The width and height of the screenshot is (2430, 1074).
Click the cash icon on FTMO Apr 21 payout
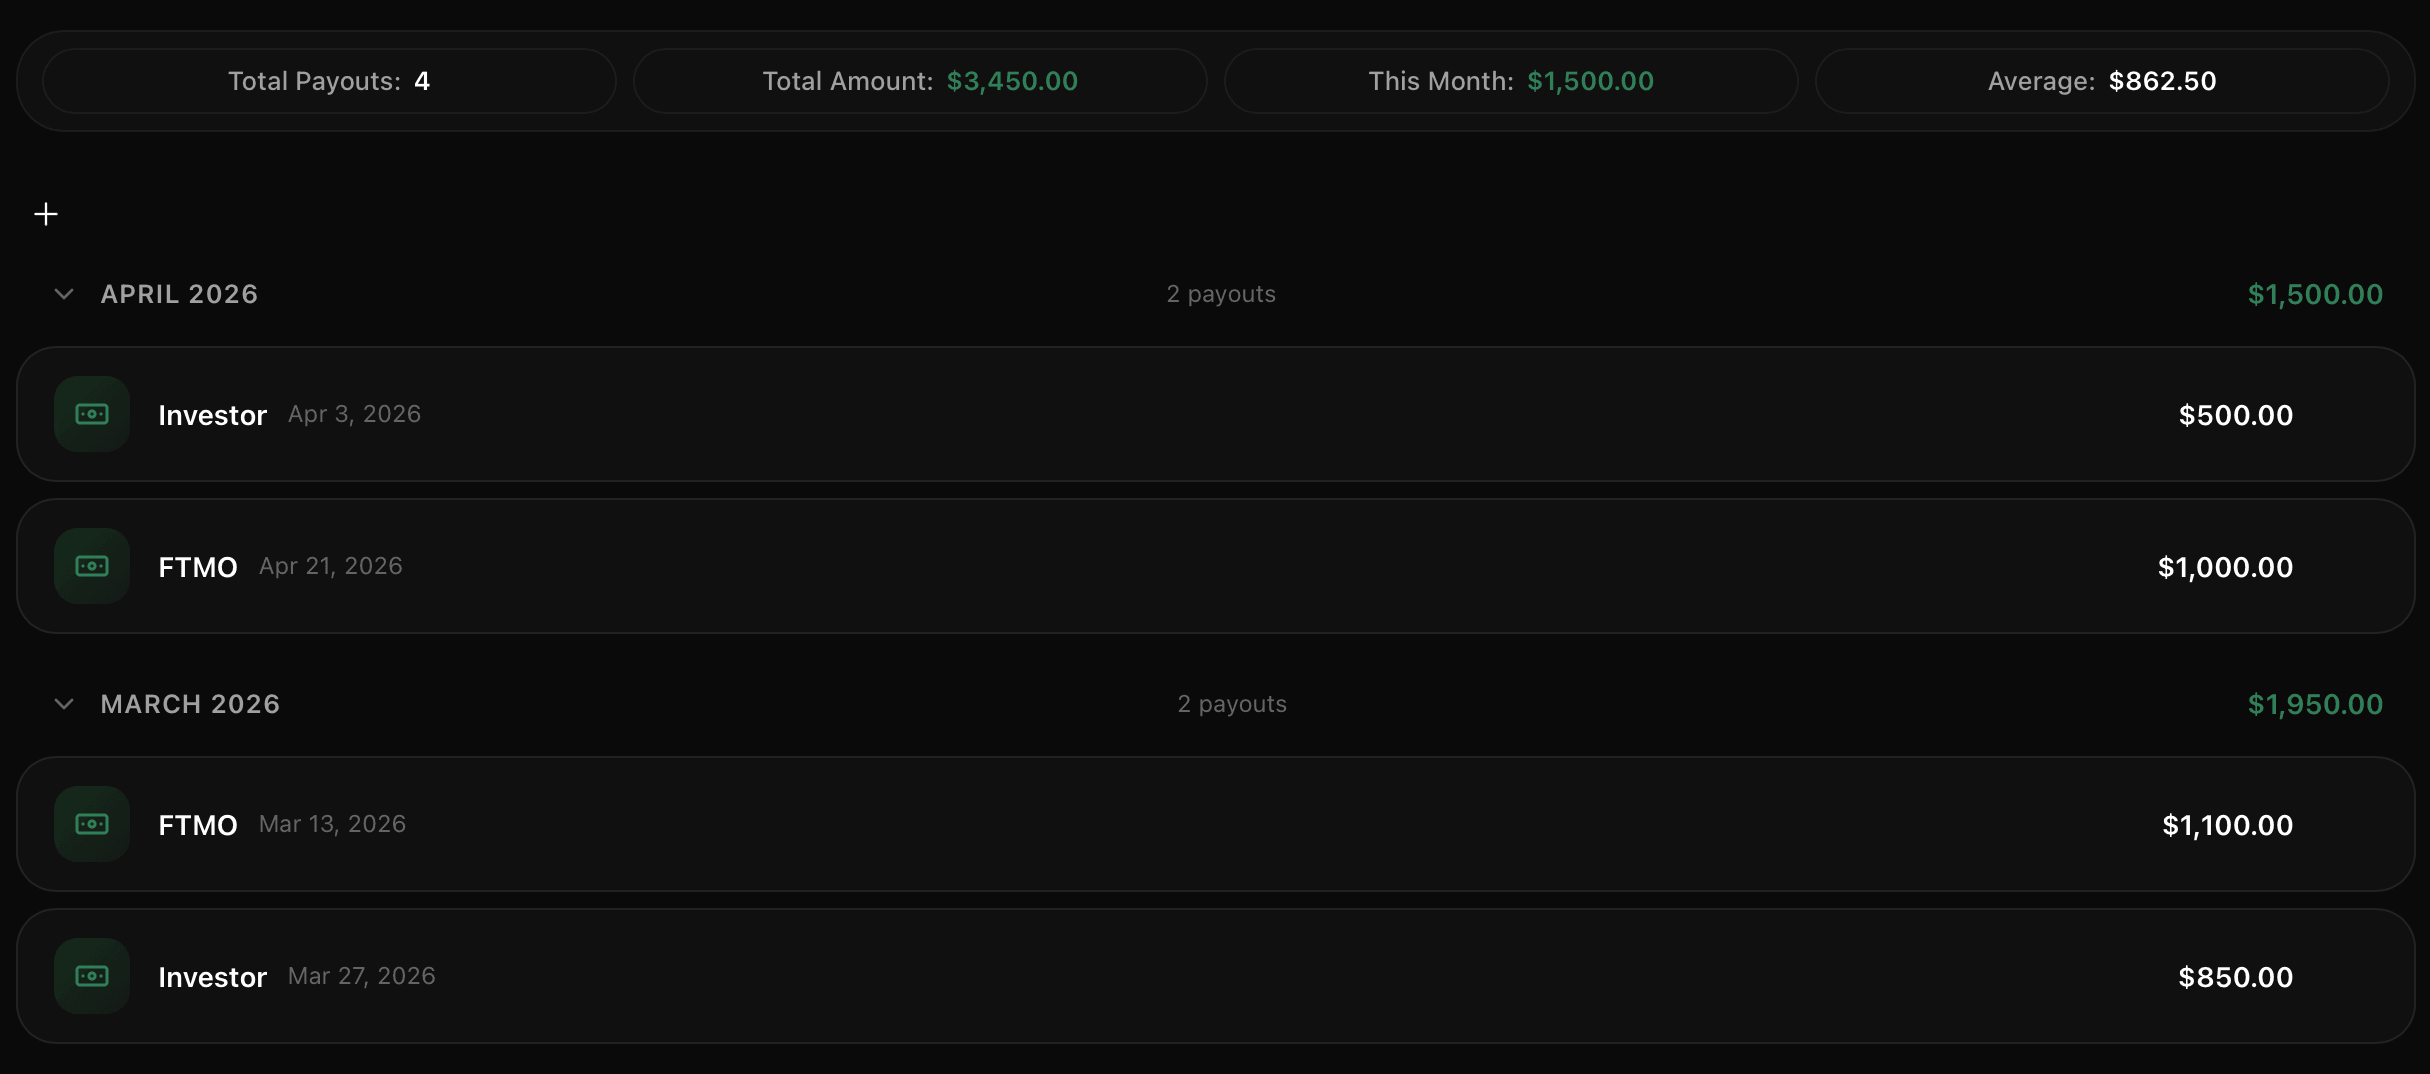pyautogui.click(x=92, y=566)
